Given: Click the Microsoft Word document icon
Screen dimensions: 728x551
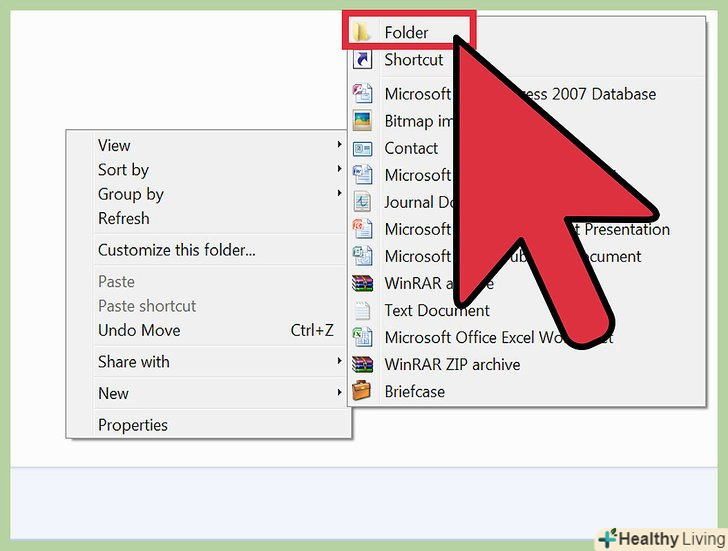Looking at the screenshot, I should pyautogui.click(x=362, y=175).
